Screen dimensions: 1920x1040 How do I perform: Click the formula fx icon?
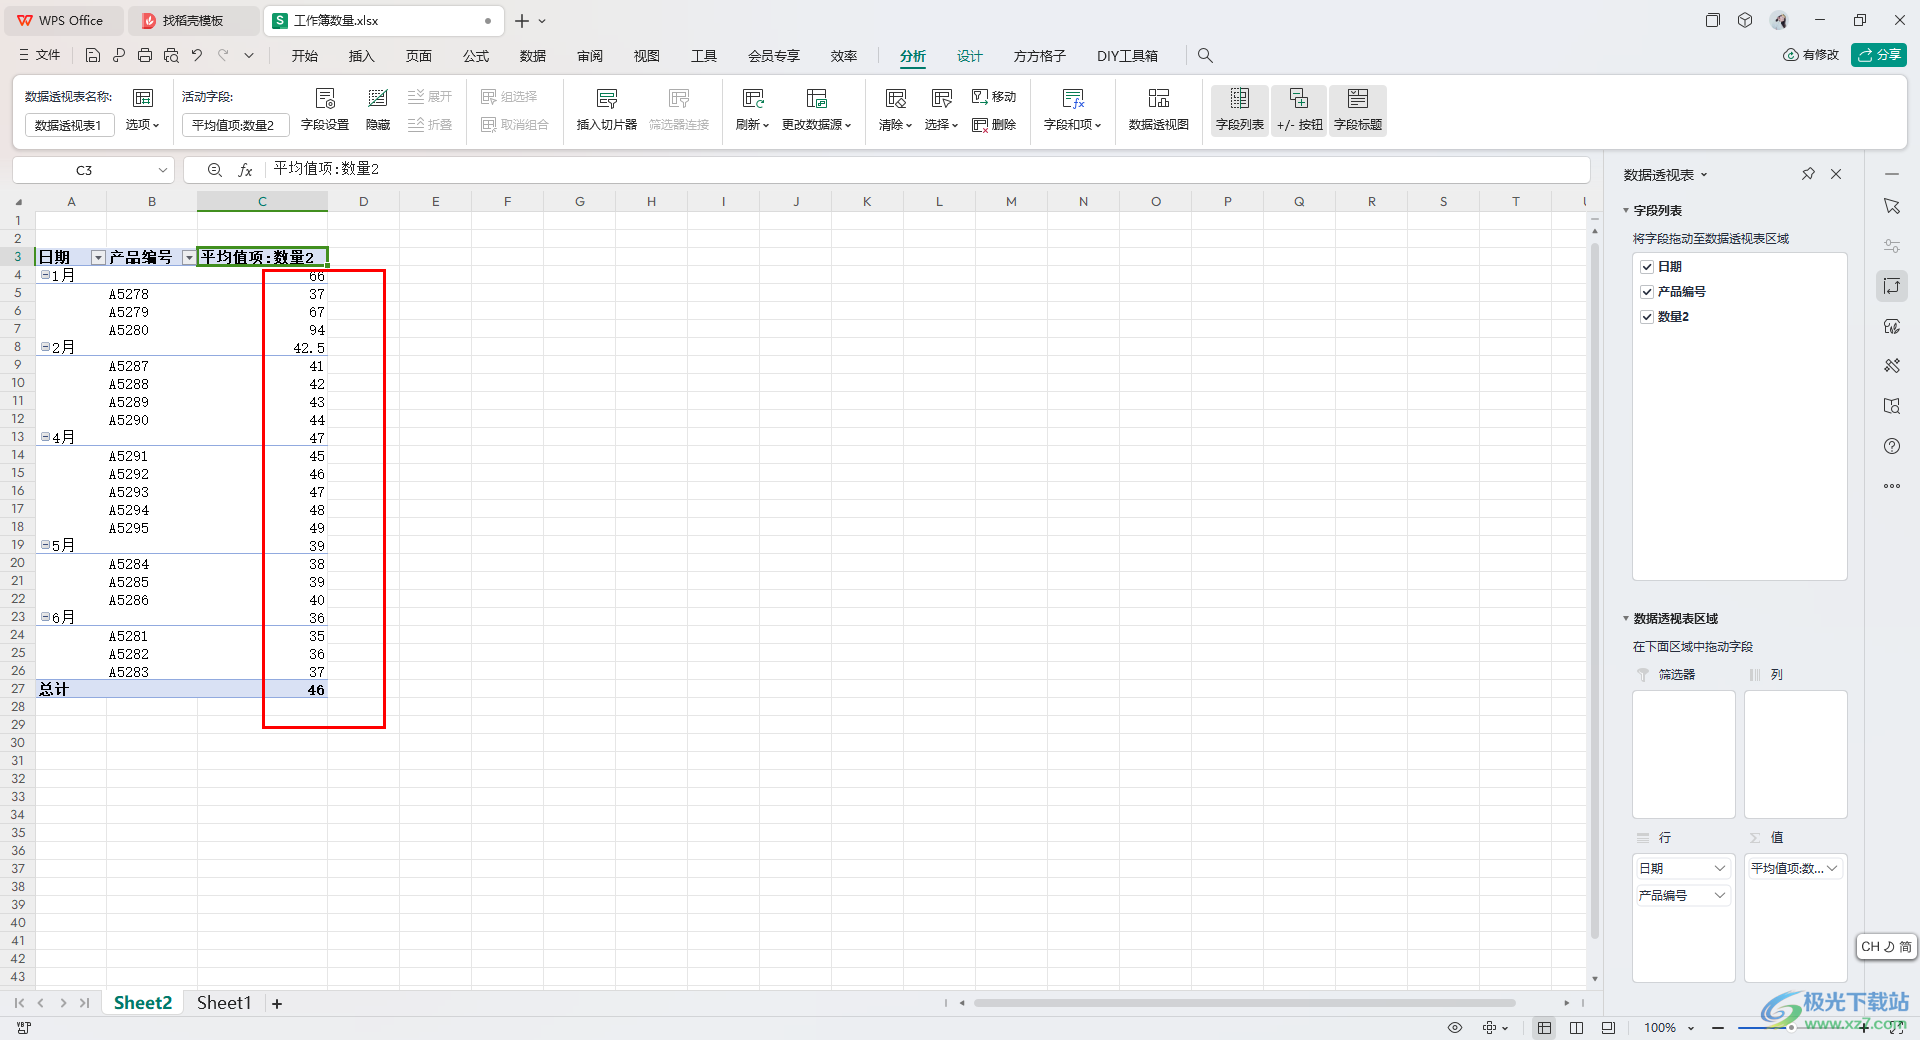click(x=245, y=170)
